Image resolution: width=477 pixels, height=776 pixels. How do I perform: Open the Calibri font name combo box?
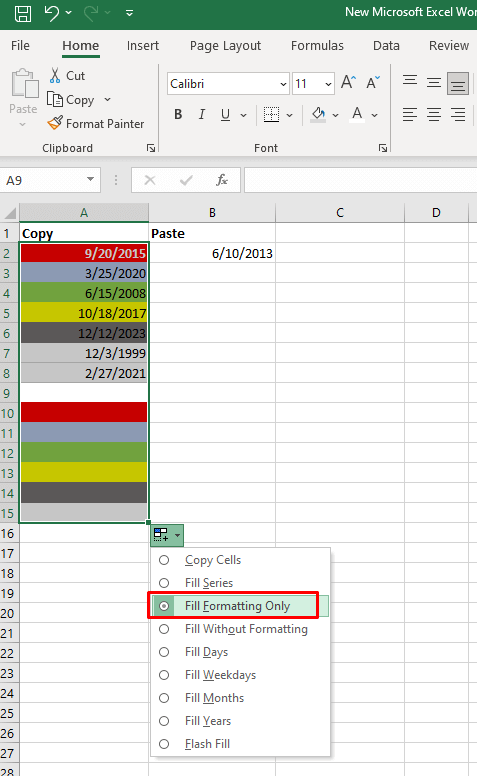(x=228, y=84)
